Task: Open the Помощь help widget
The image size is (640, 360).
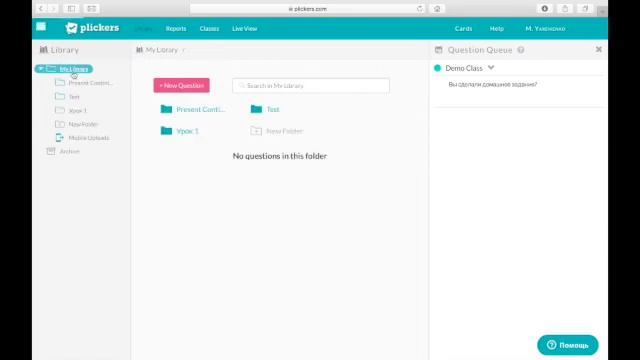Action: click(568, 345)
